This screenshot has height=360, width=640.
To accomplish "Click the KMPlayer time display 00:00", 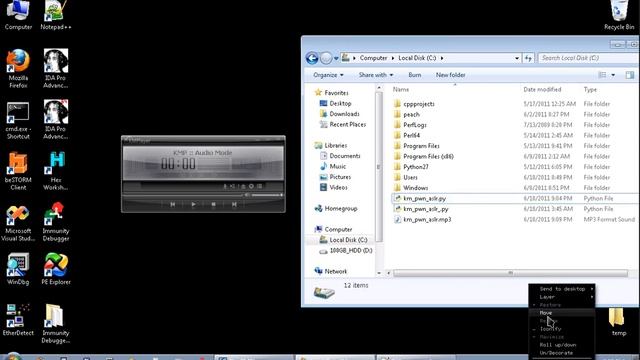I will point(178,164).
